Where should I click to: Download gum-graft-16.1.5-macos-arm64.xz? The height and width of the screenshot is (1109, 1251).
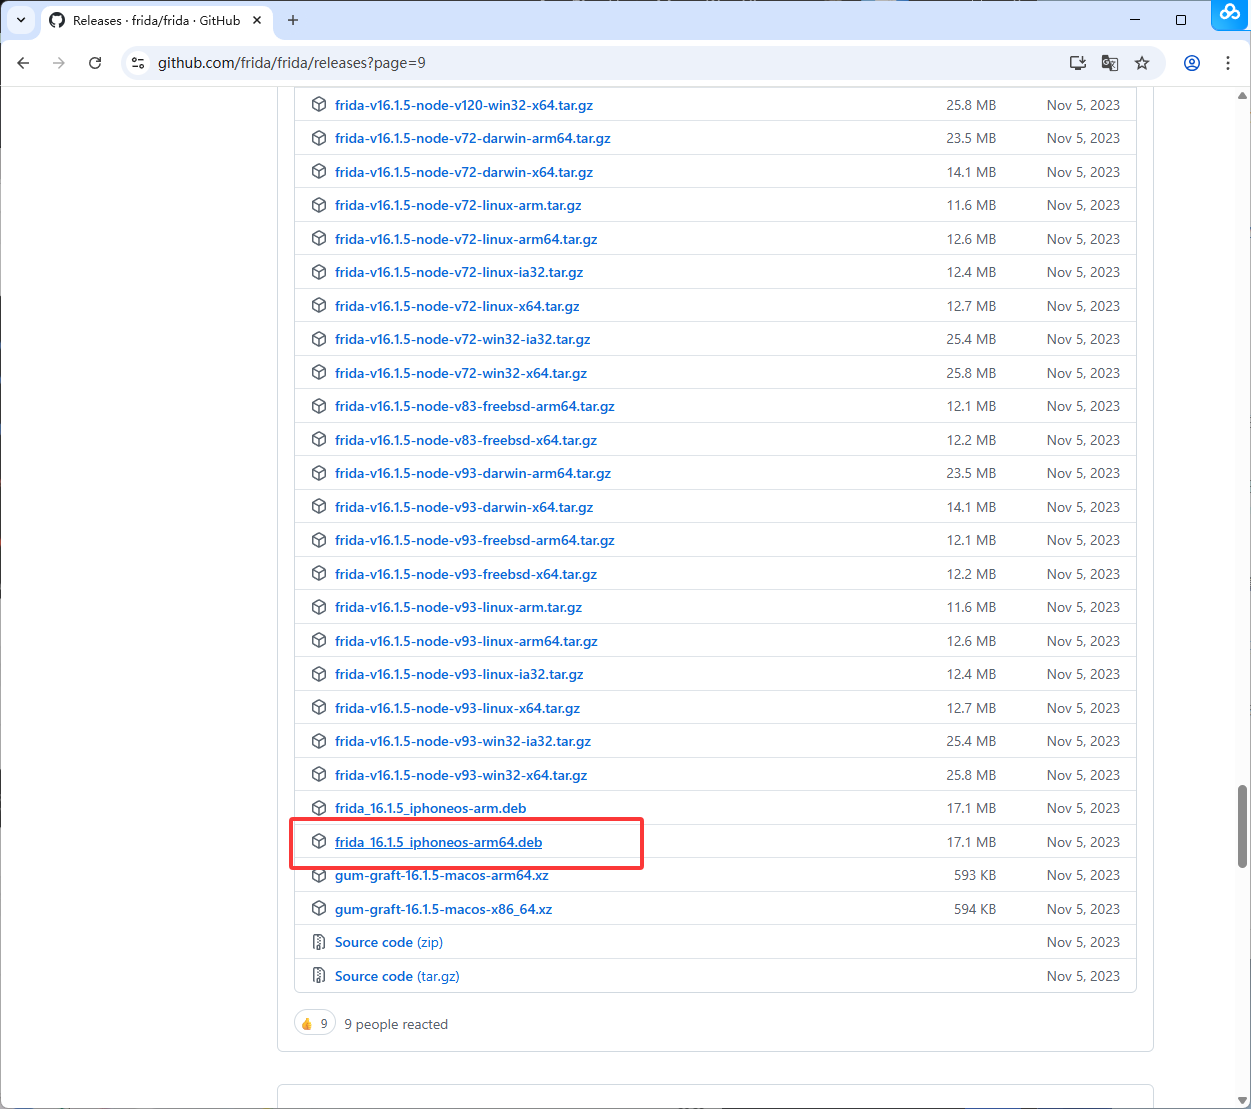pyautogui.click(x=442, y=875)
